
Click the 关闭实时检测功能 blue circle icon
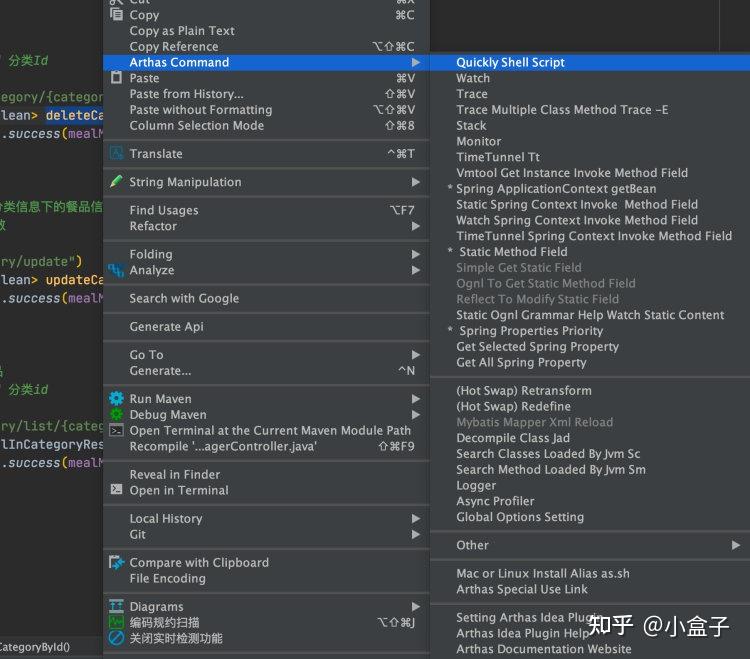click(x=116, y=637)
